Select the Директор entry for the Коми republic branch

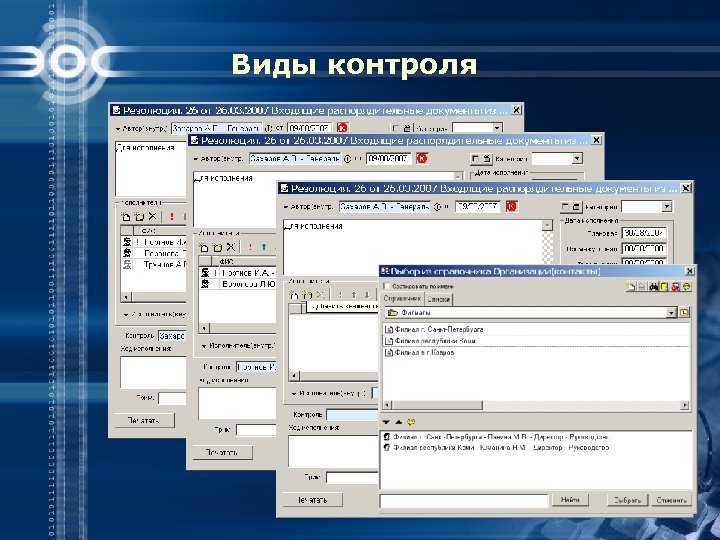tap(496, 447)
